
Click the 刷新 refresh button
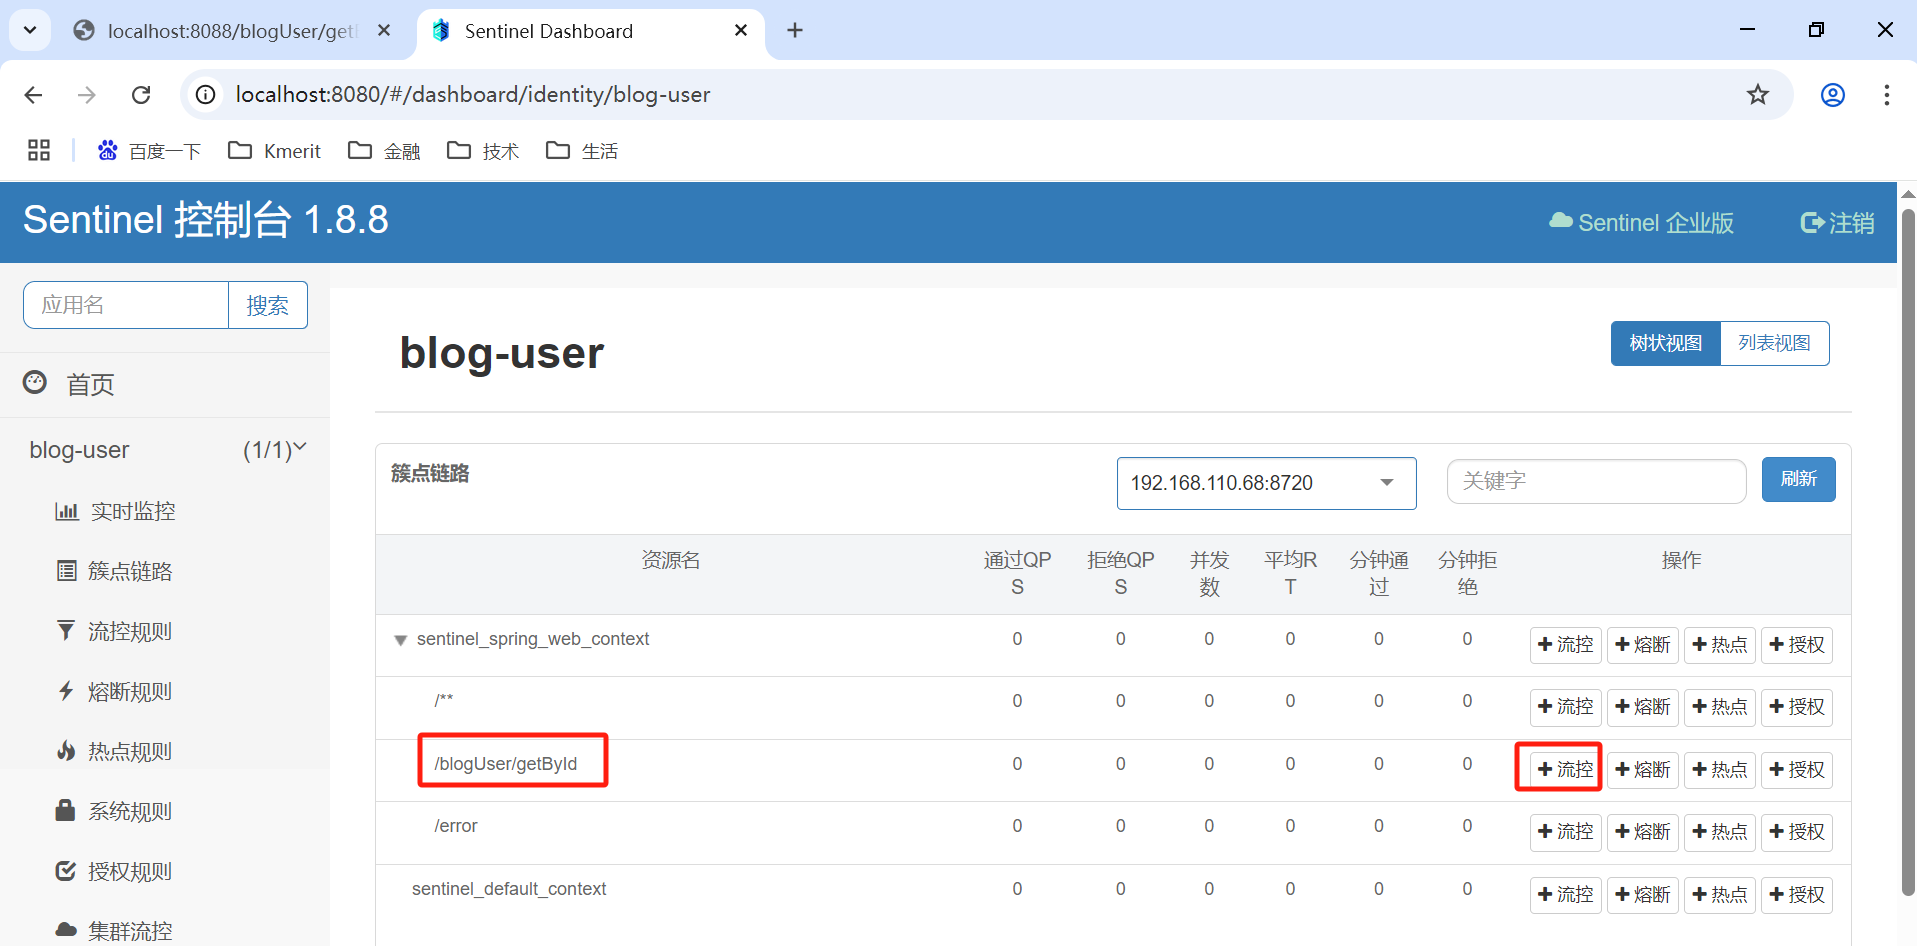click(1798, 480)
